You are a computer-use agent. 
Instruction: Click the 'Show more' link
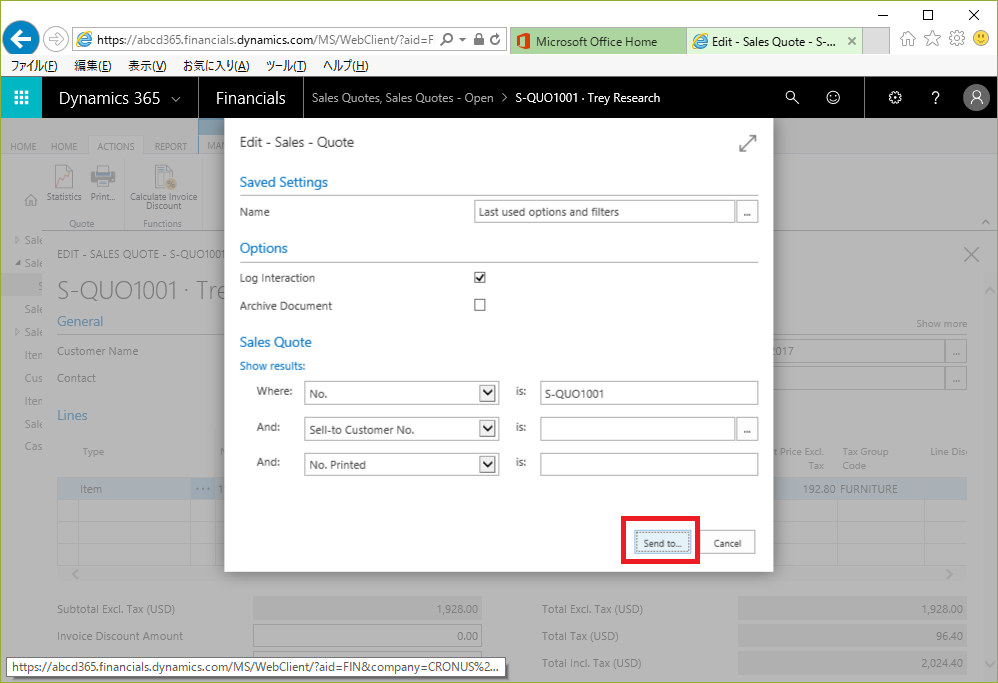pyautogui.click(x=941, y=324)
